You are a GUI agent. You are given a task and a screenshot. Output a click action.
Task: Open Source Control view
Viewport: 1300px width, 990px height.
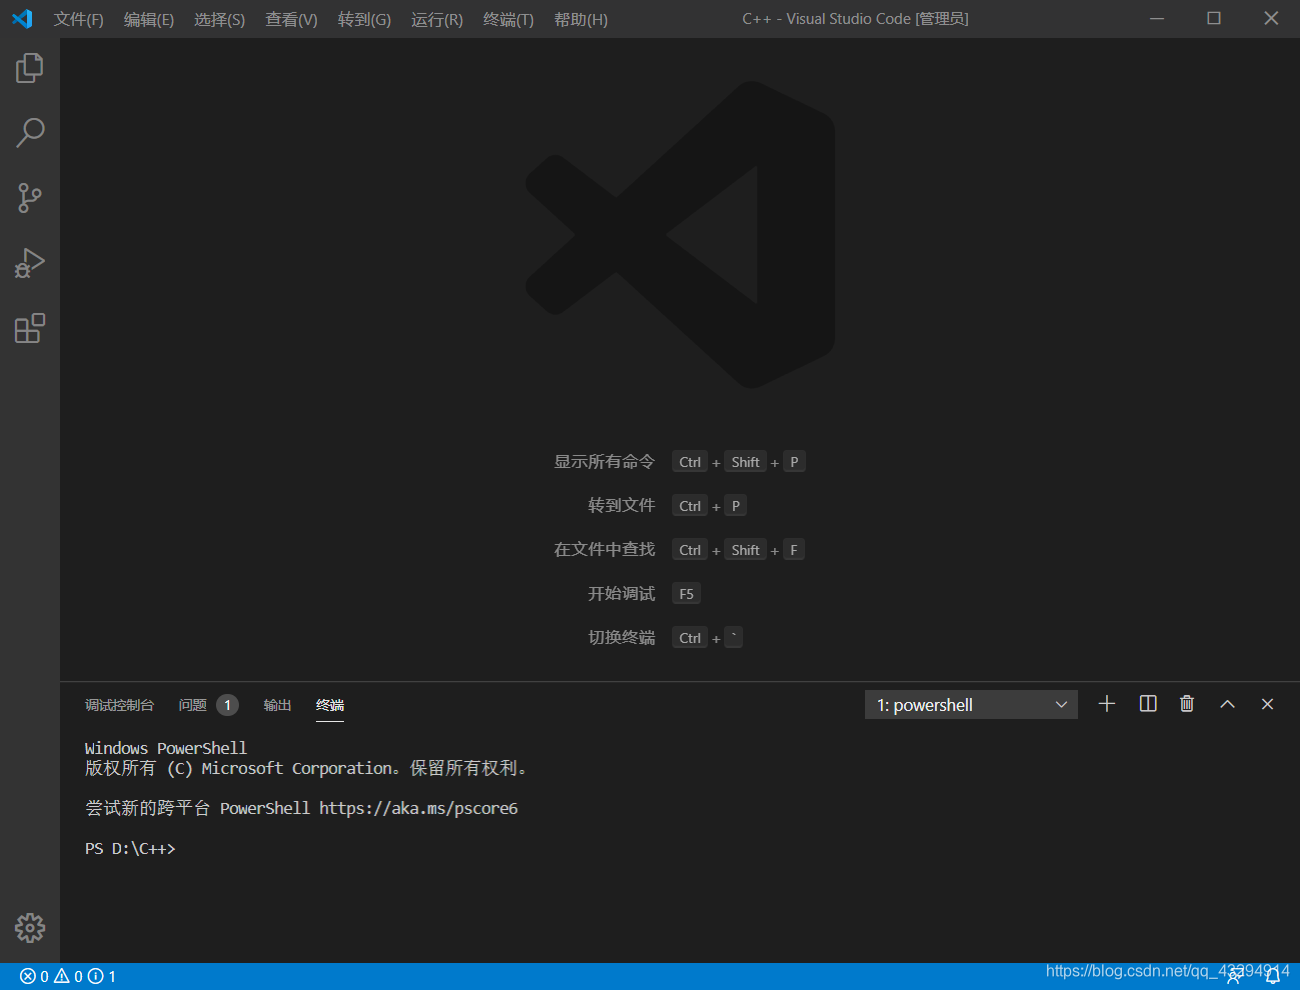(30, 198)
